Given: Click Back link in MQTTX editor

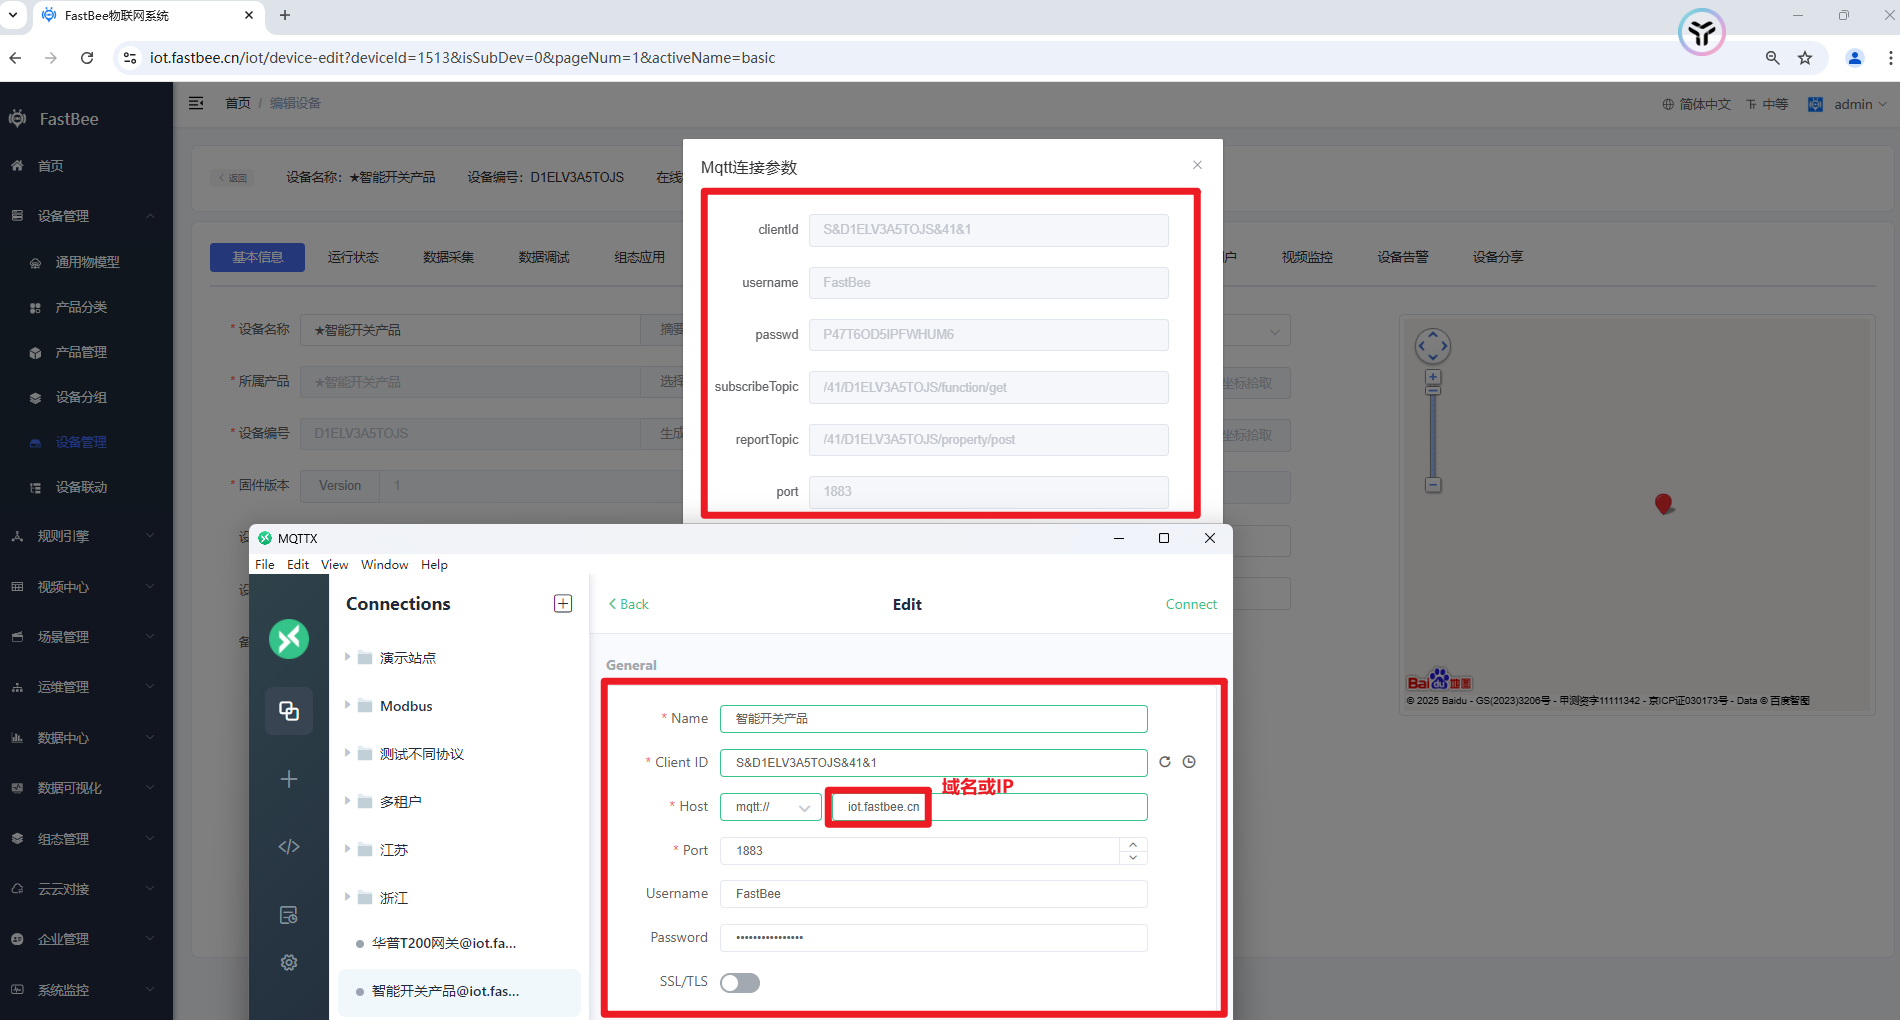Looking at the screenshot, I should [629, 604].
